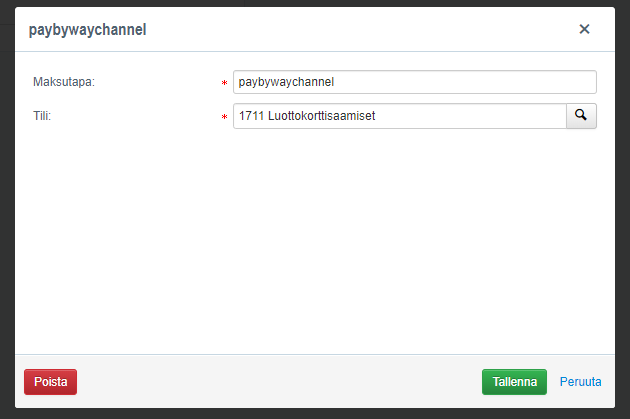Click the gray footer bar between buttons
Screen dimensions: 630x419
pos(279,382)
